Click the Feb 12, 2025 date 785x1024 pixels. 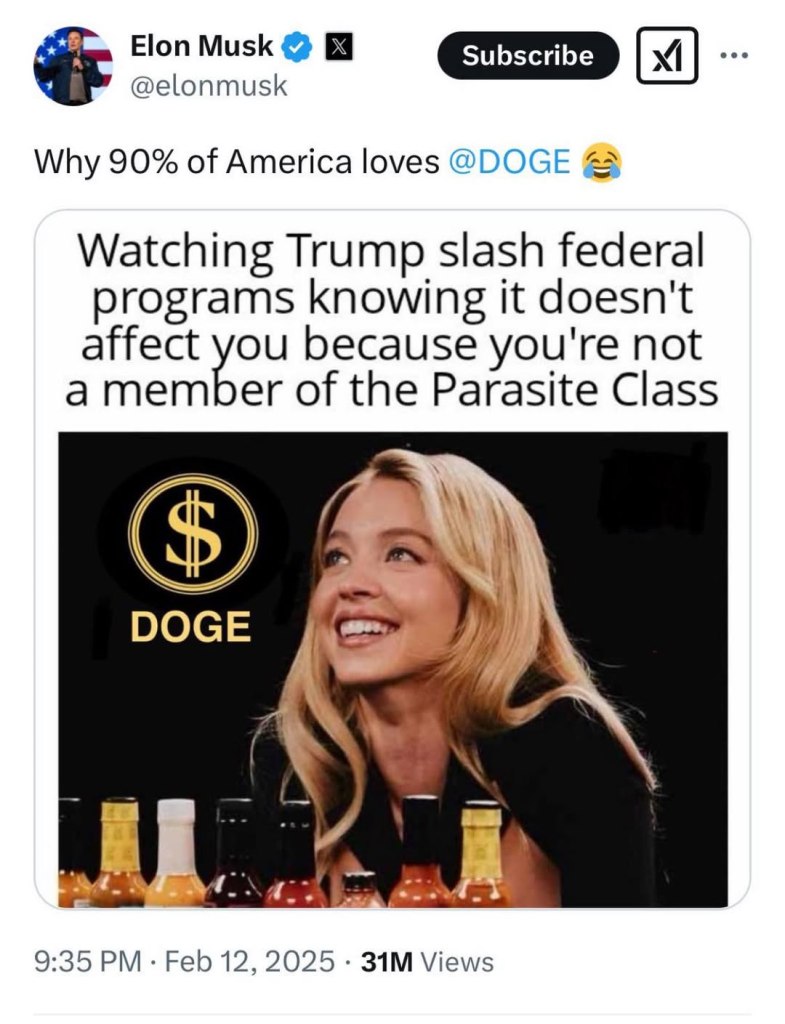tap(249, 961)
